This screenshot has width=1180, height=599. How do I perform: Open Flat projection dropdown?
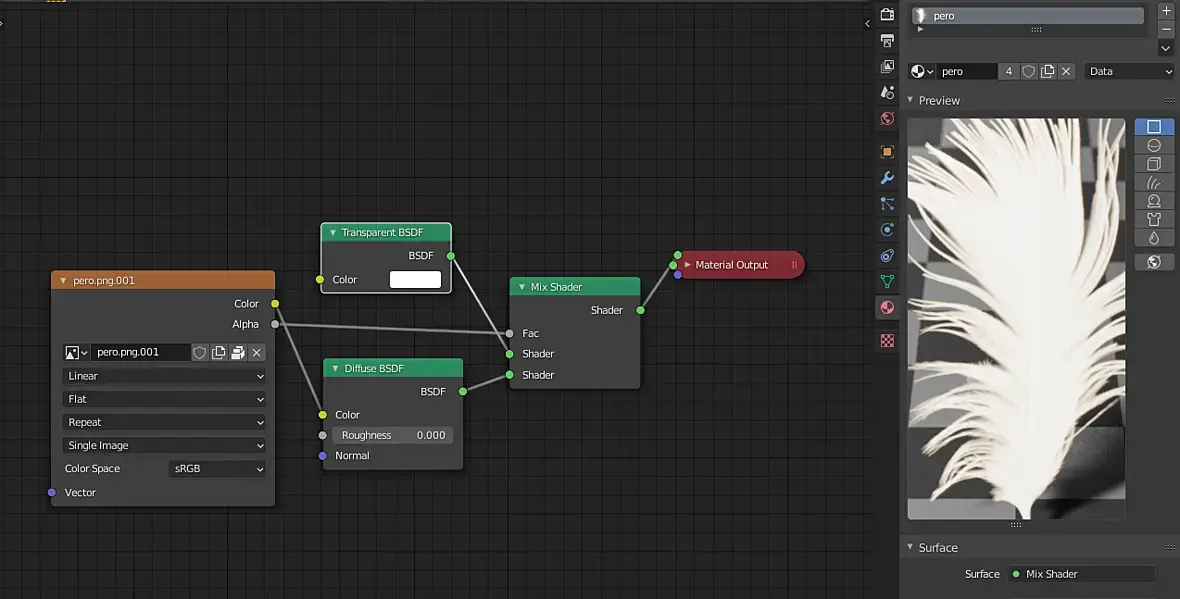click(165, 399)
